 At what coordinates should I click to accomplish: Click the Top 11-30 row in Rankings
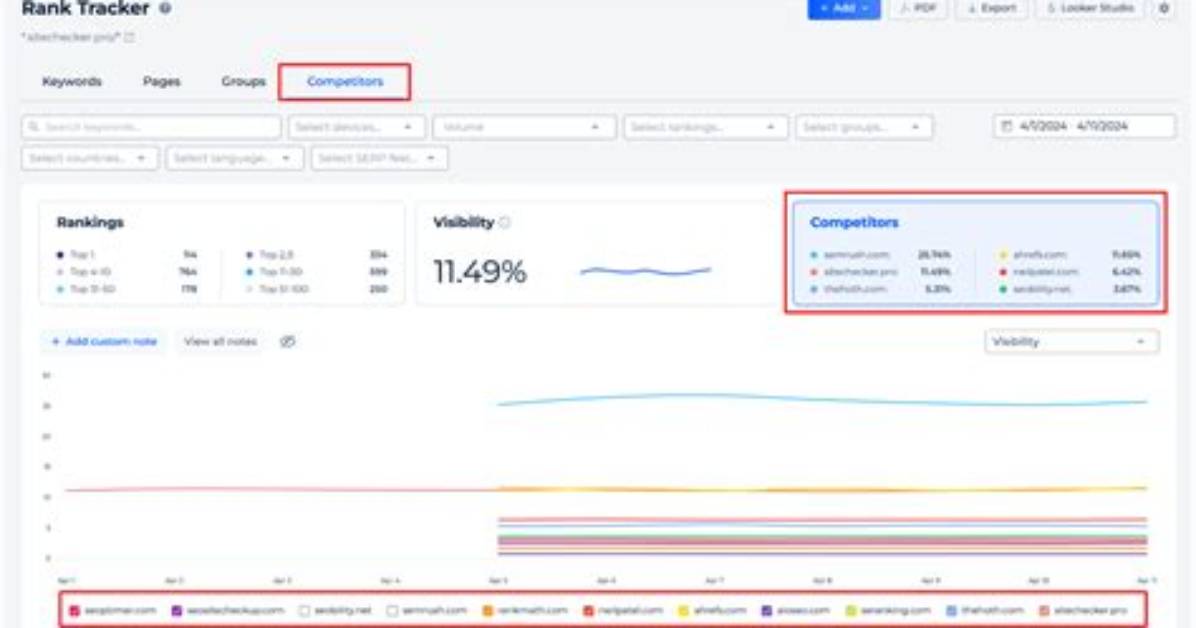click(x=317, y=272)
